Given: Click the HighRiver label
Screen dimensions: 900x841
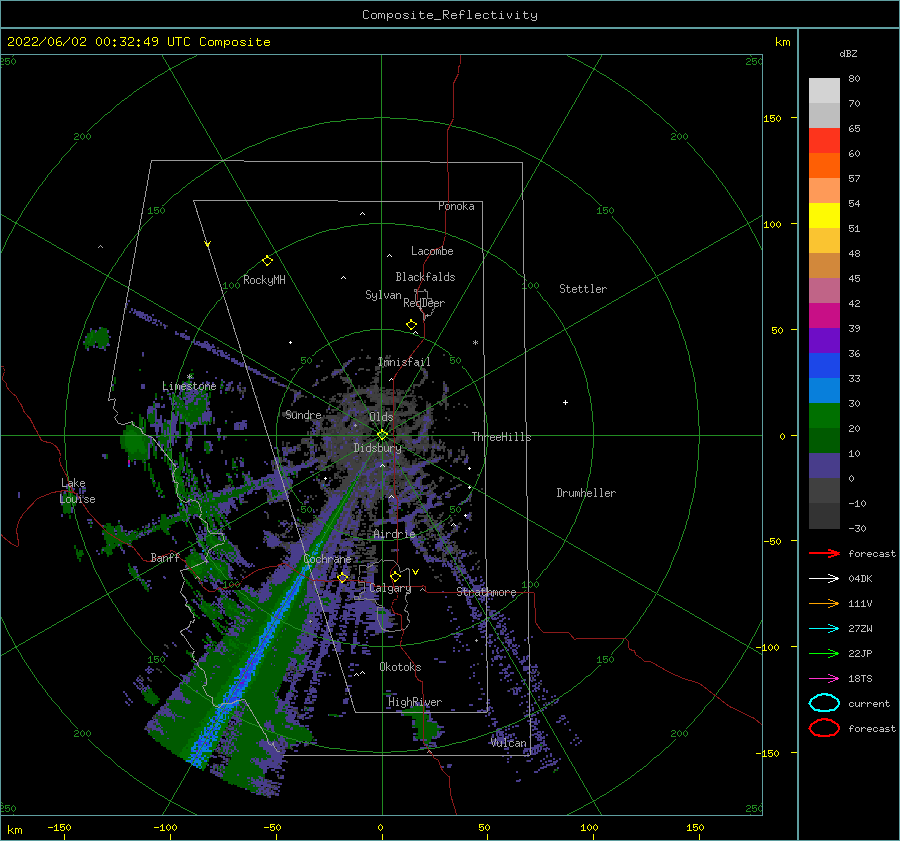Looking at the screenshot, I should pyautogui.click(x=414, y=702).
